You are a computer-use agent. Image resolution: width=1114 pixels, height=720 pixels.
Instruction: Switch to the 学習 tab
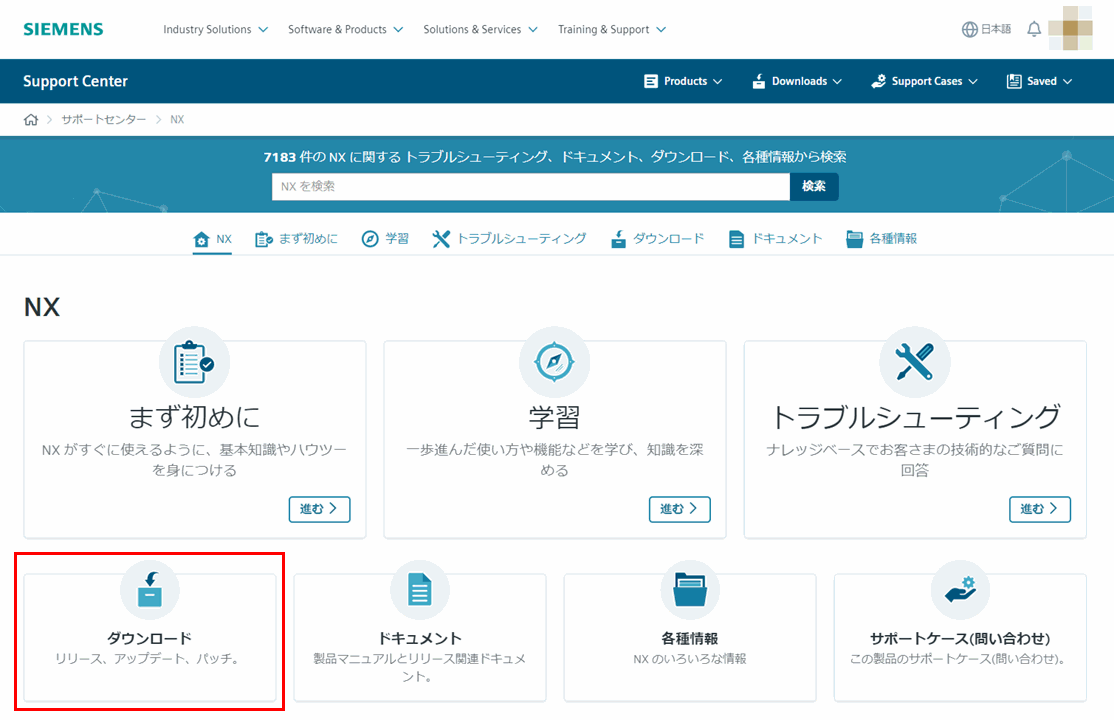(396, 239)
